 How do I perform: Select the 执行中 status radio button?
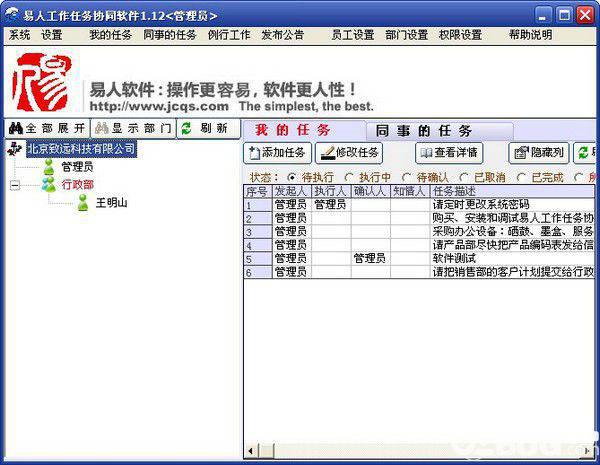tap(349, 178)
